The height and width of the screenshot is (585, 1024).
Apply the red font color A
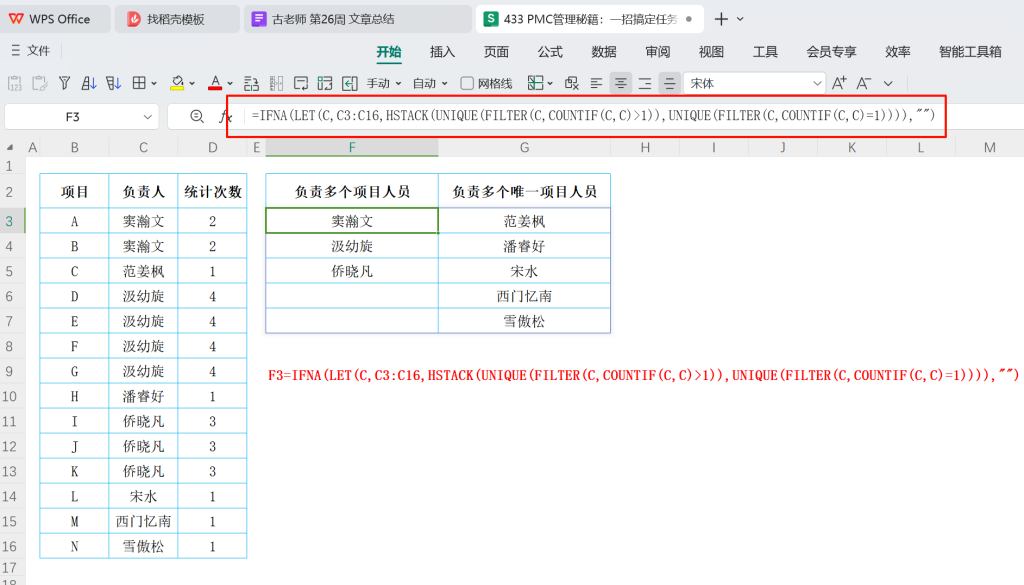(215, 84)
